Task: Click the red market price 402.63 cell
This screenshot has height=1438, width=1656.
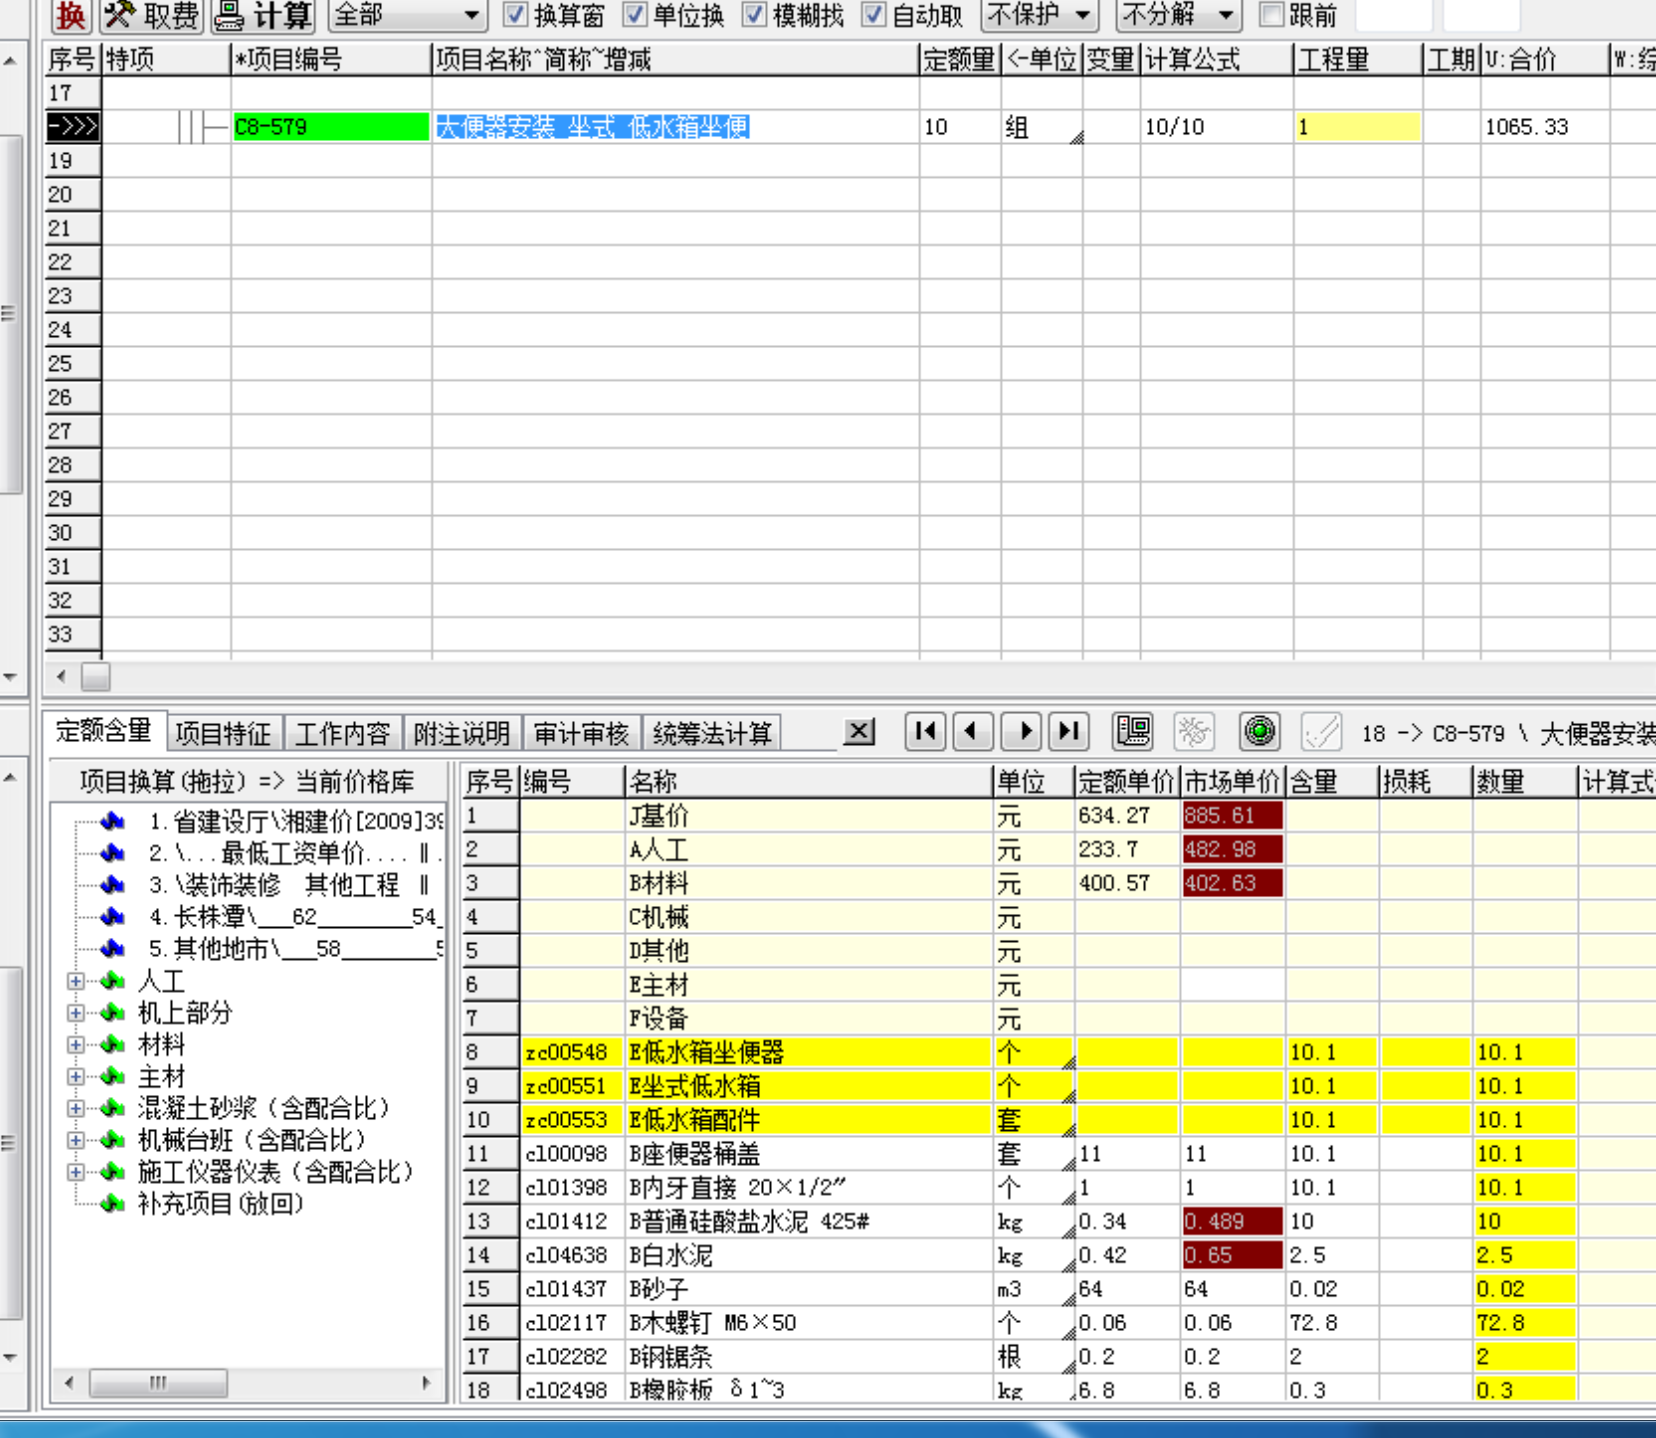Action: tap(1232, 884)
